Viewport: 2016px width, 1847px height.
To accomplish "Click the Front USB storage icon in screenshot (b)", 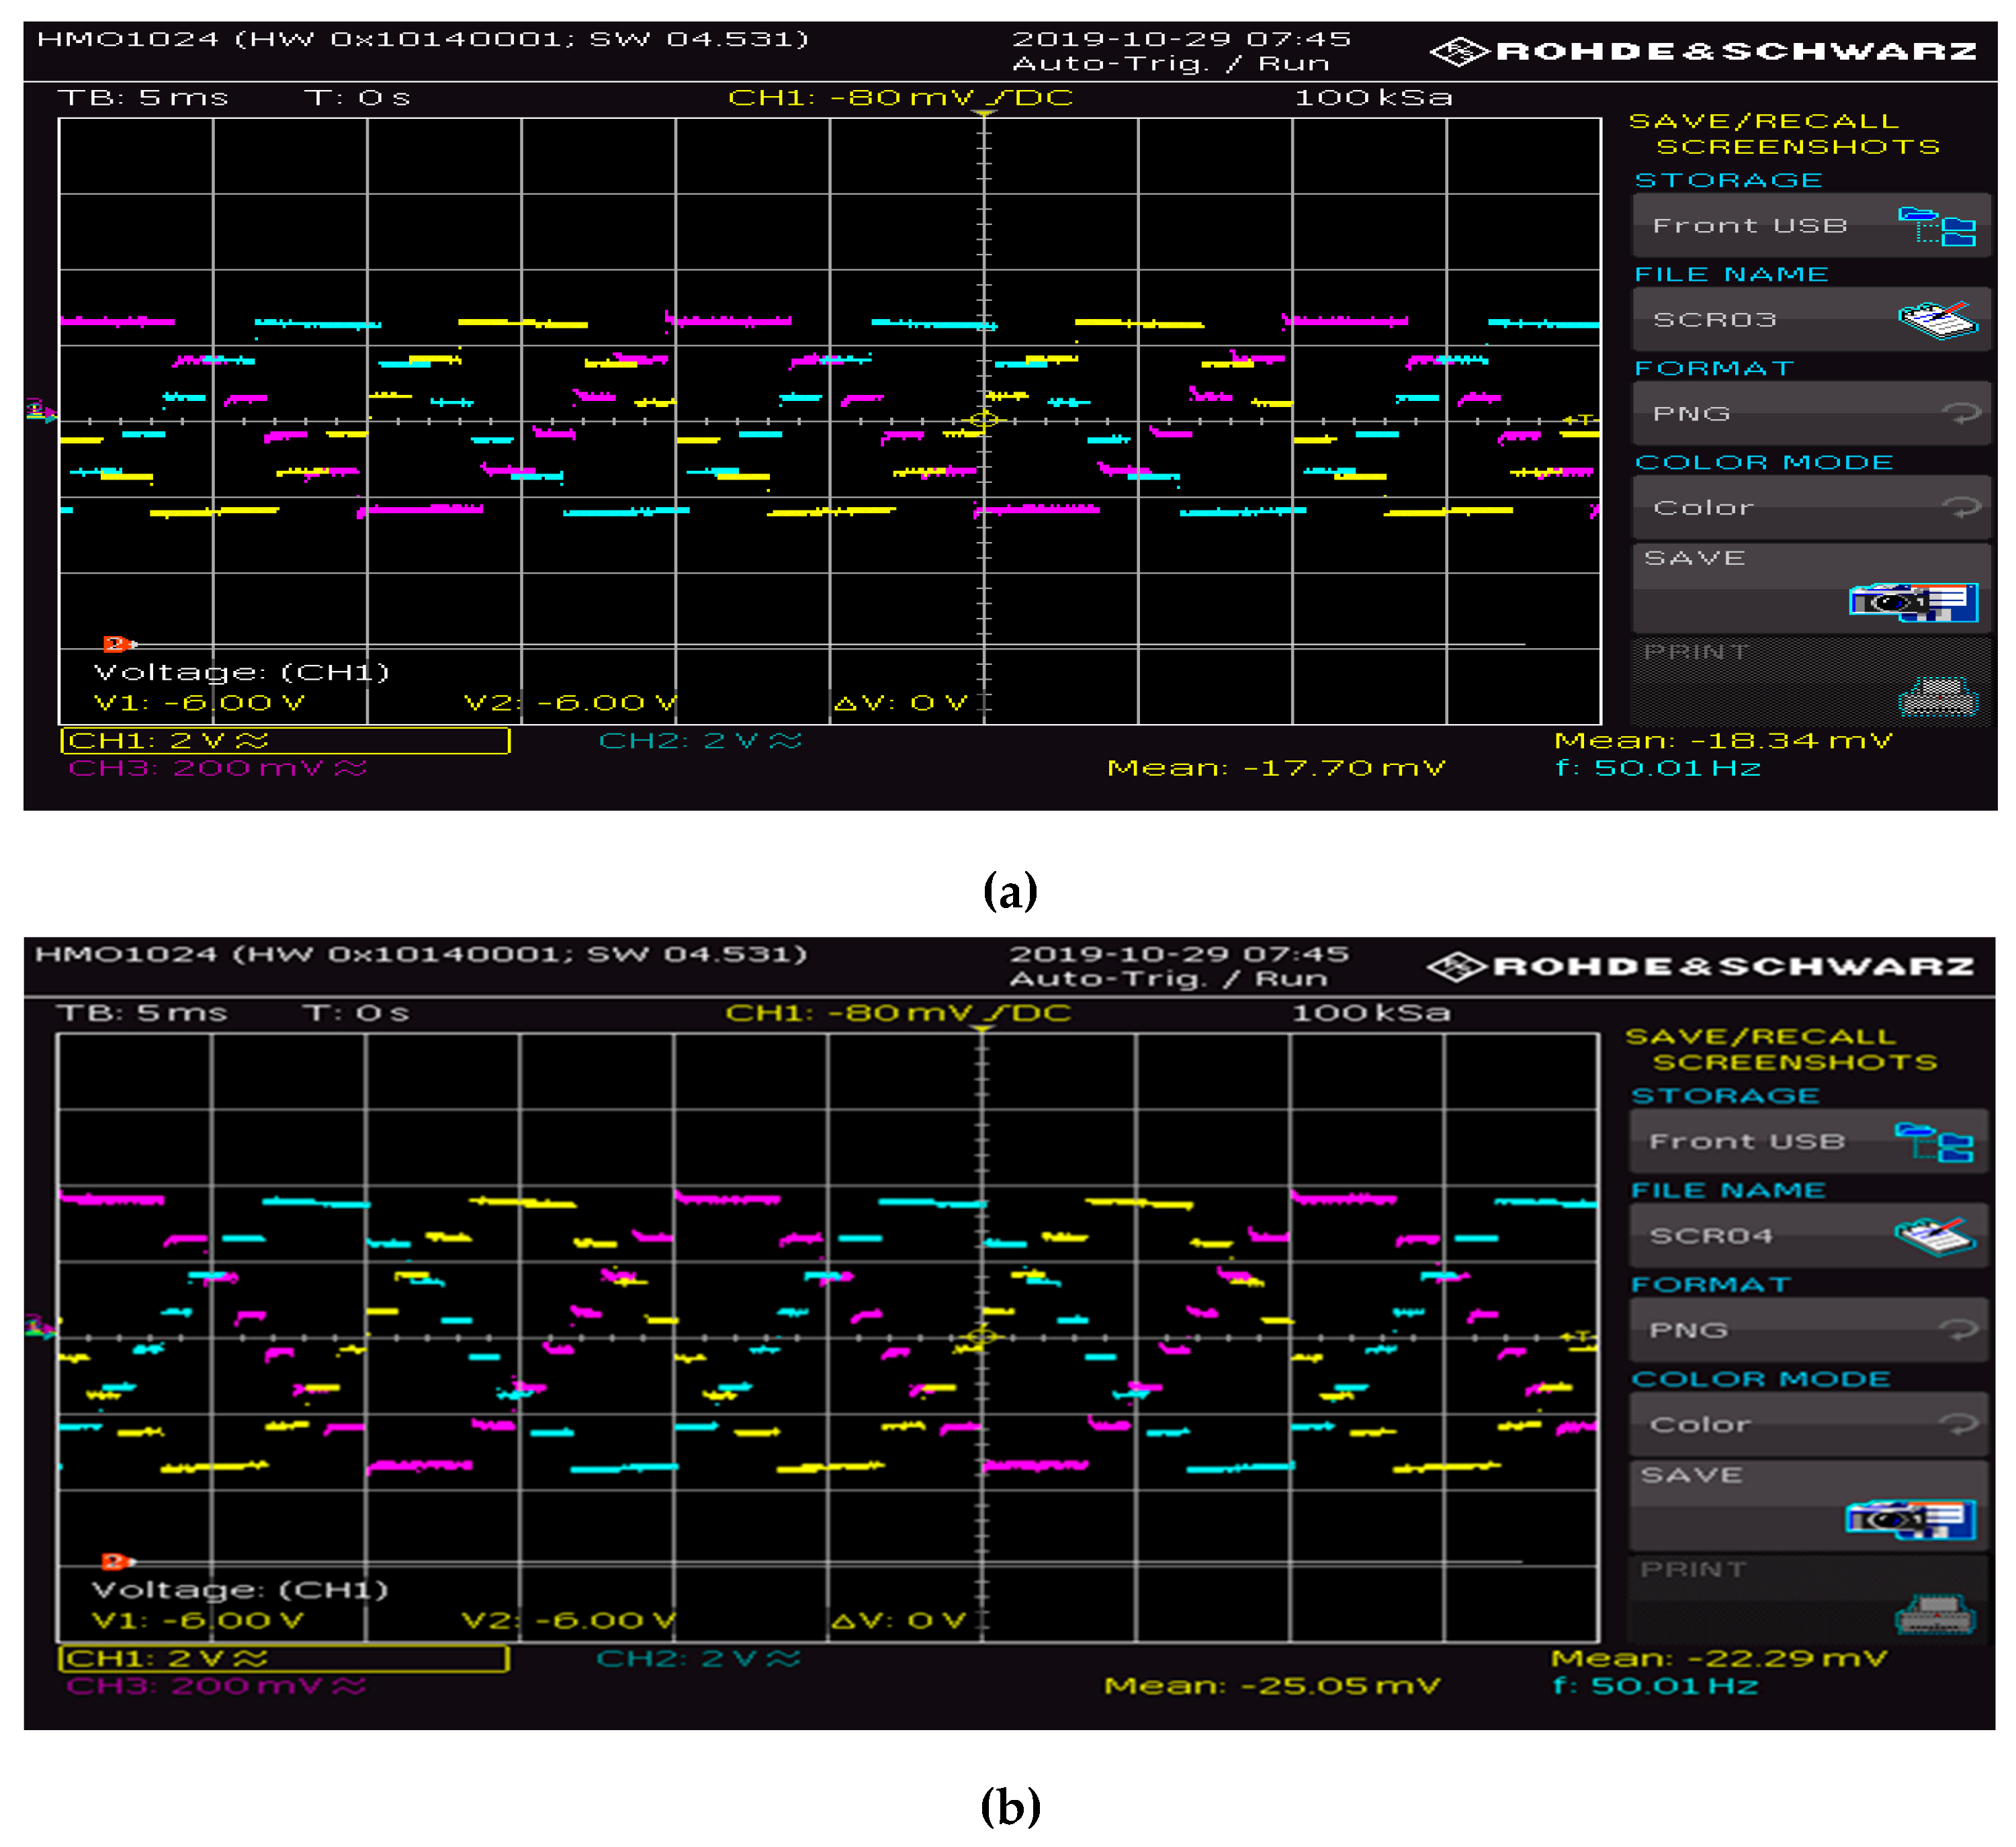I will 1934,1142.
